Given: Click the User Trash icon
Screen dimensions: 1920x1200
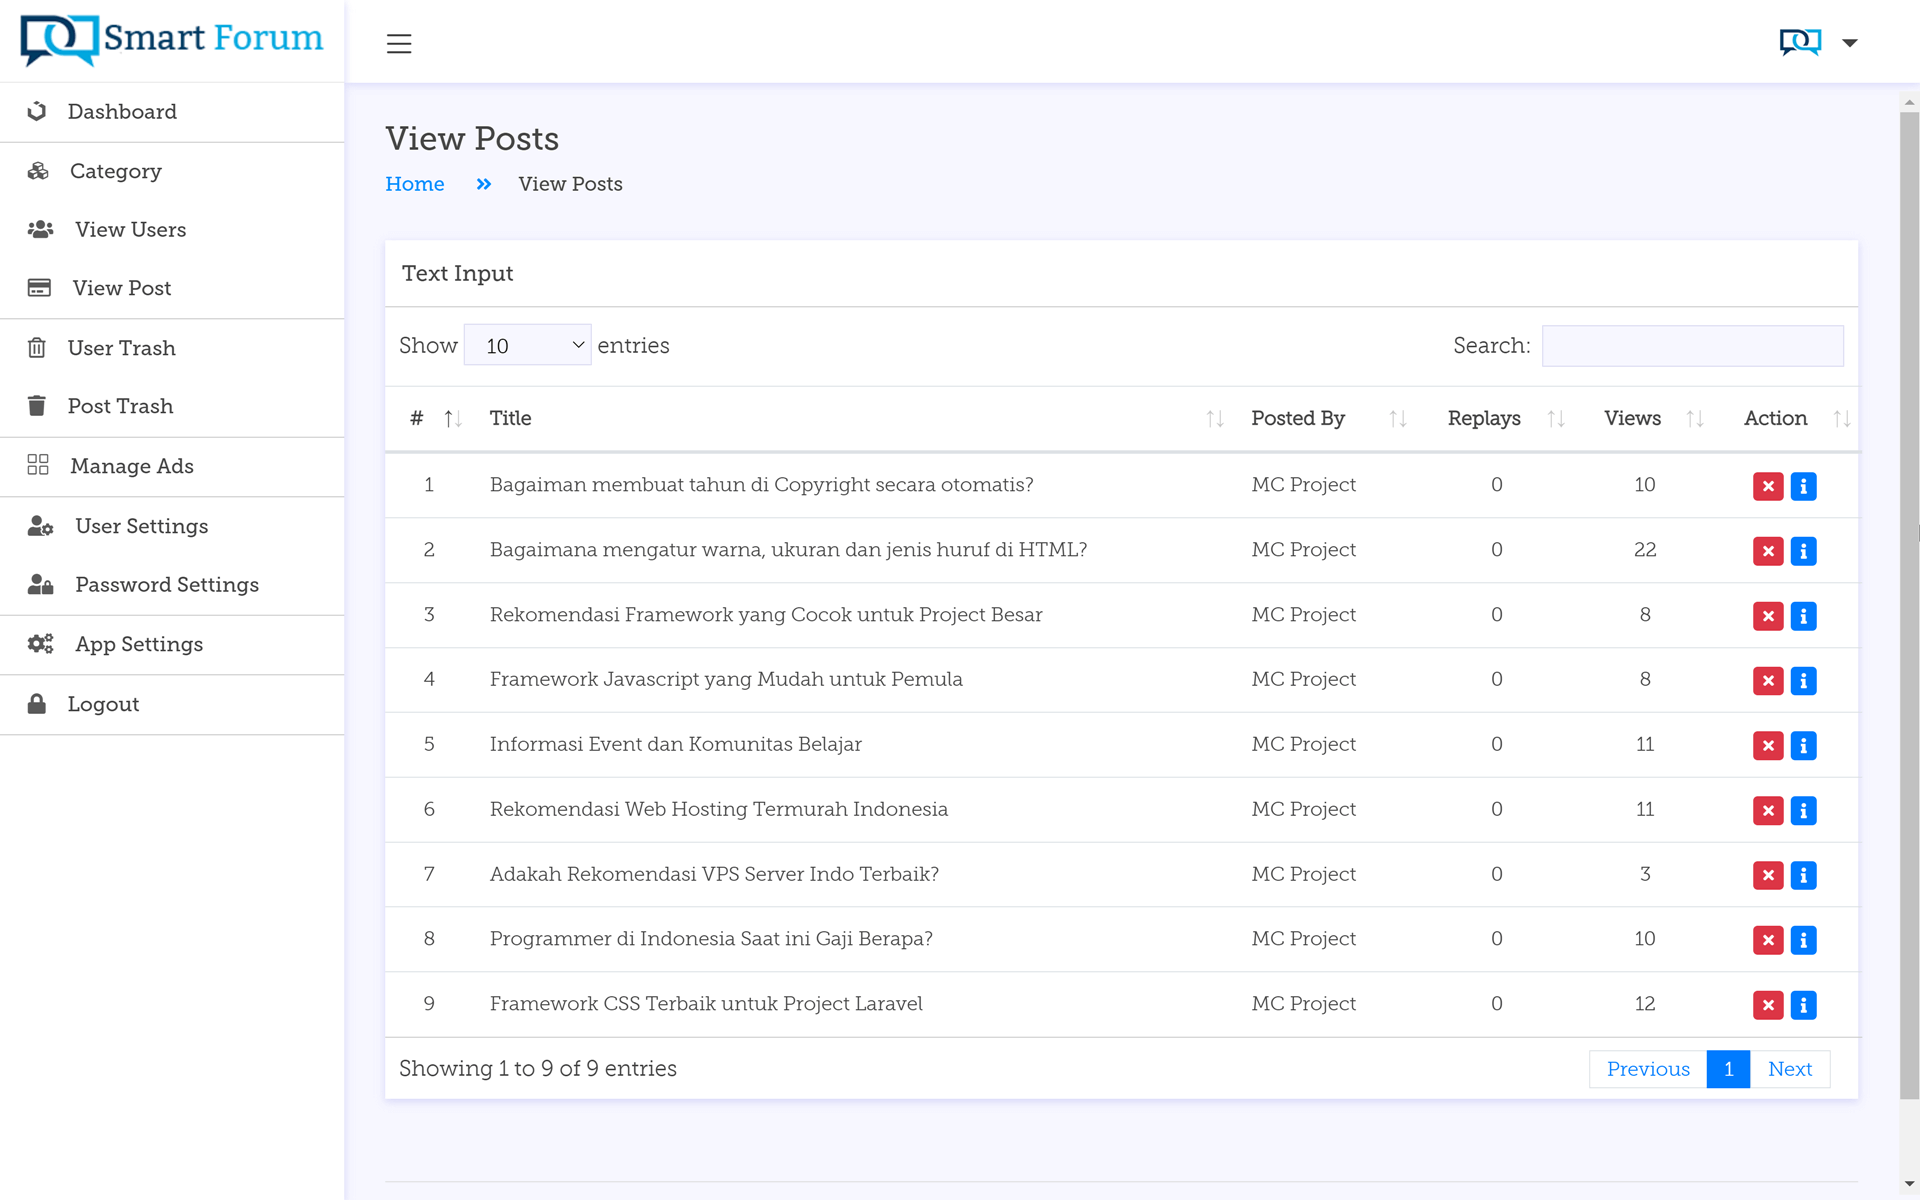Looking at the screenshot, I should 37,347.
